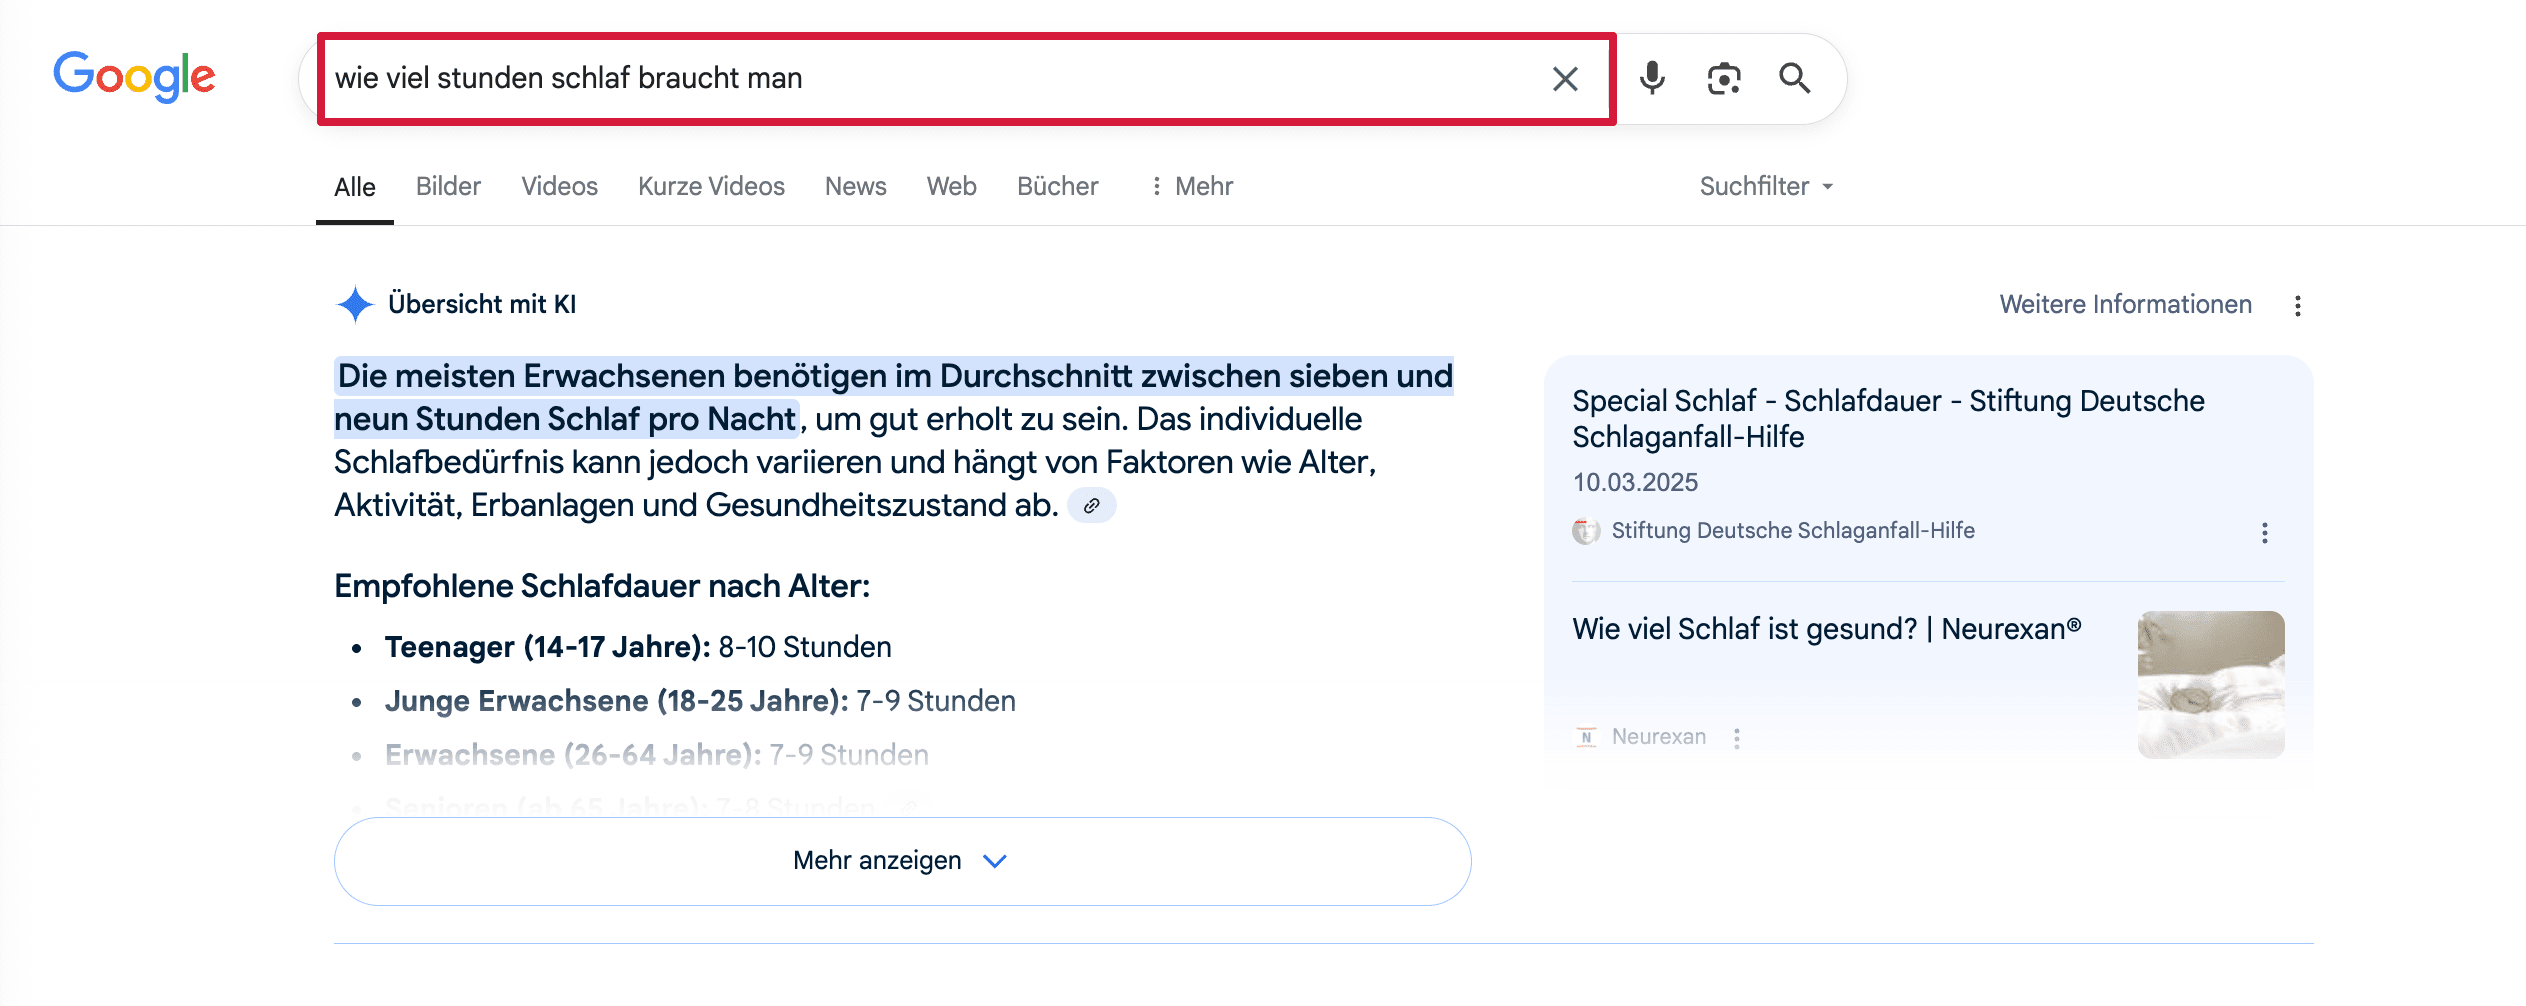This screenshot has height=1006, width=2526.
Task: Click the highlighted sentence about sieben und neun Stunden
Action: (893, 397)
